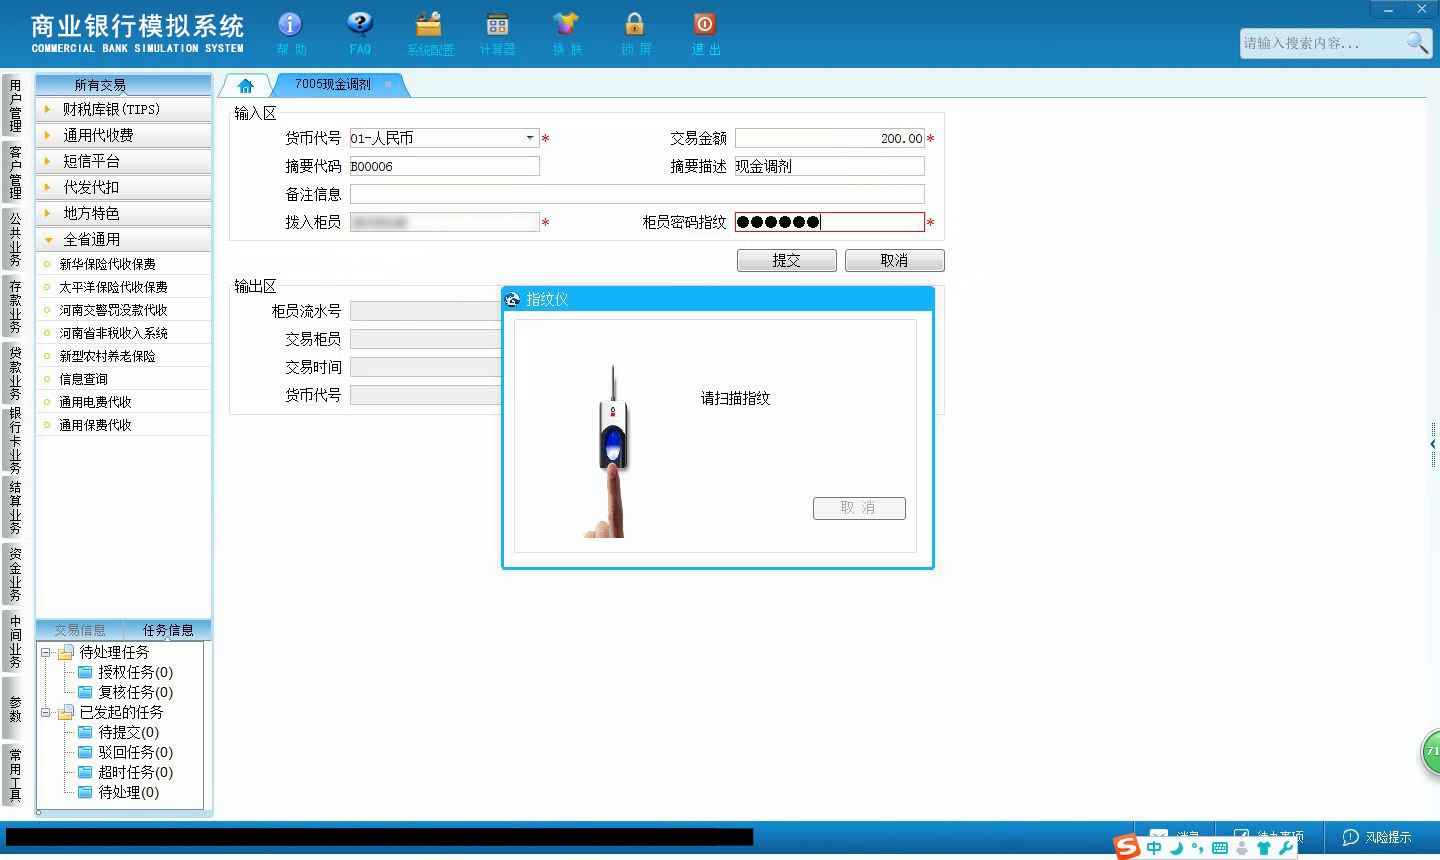Select the 7005现金调剂 tab
This screenshot has width=1440, height=860.
333,85
